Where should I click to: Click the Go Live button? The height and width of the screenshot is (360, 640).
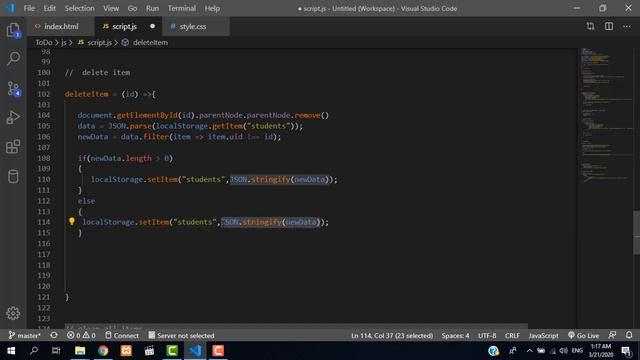click(x=583, y=336)
